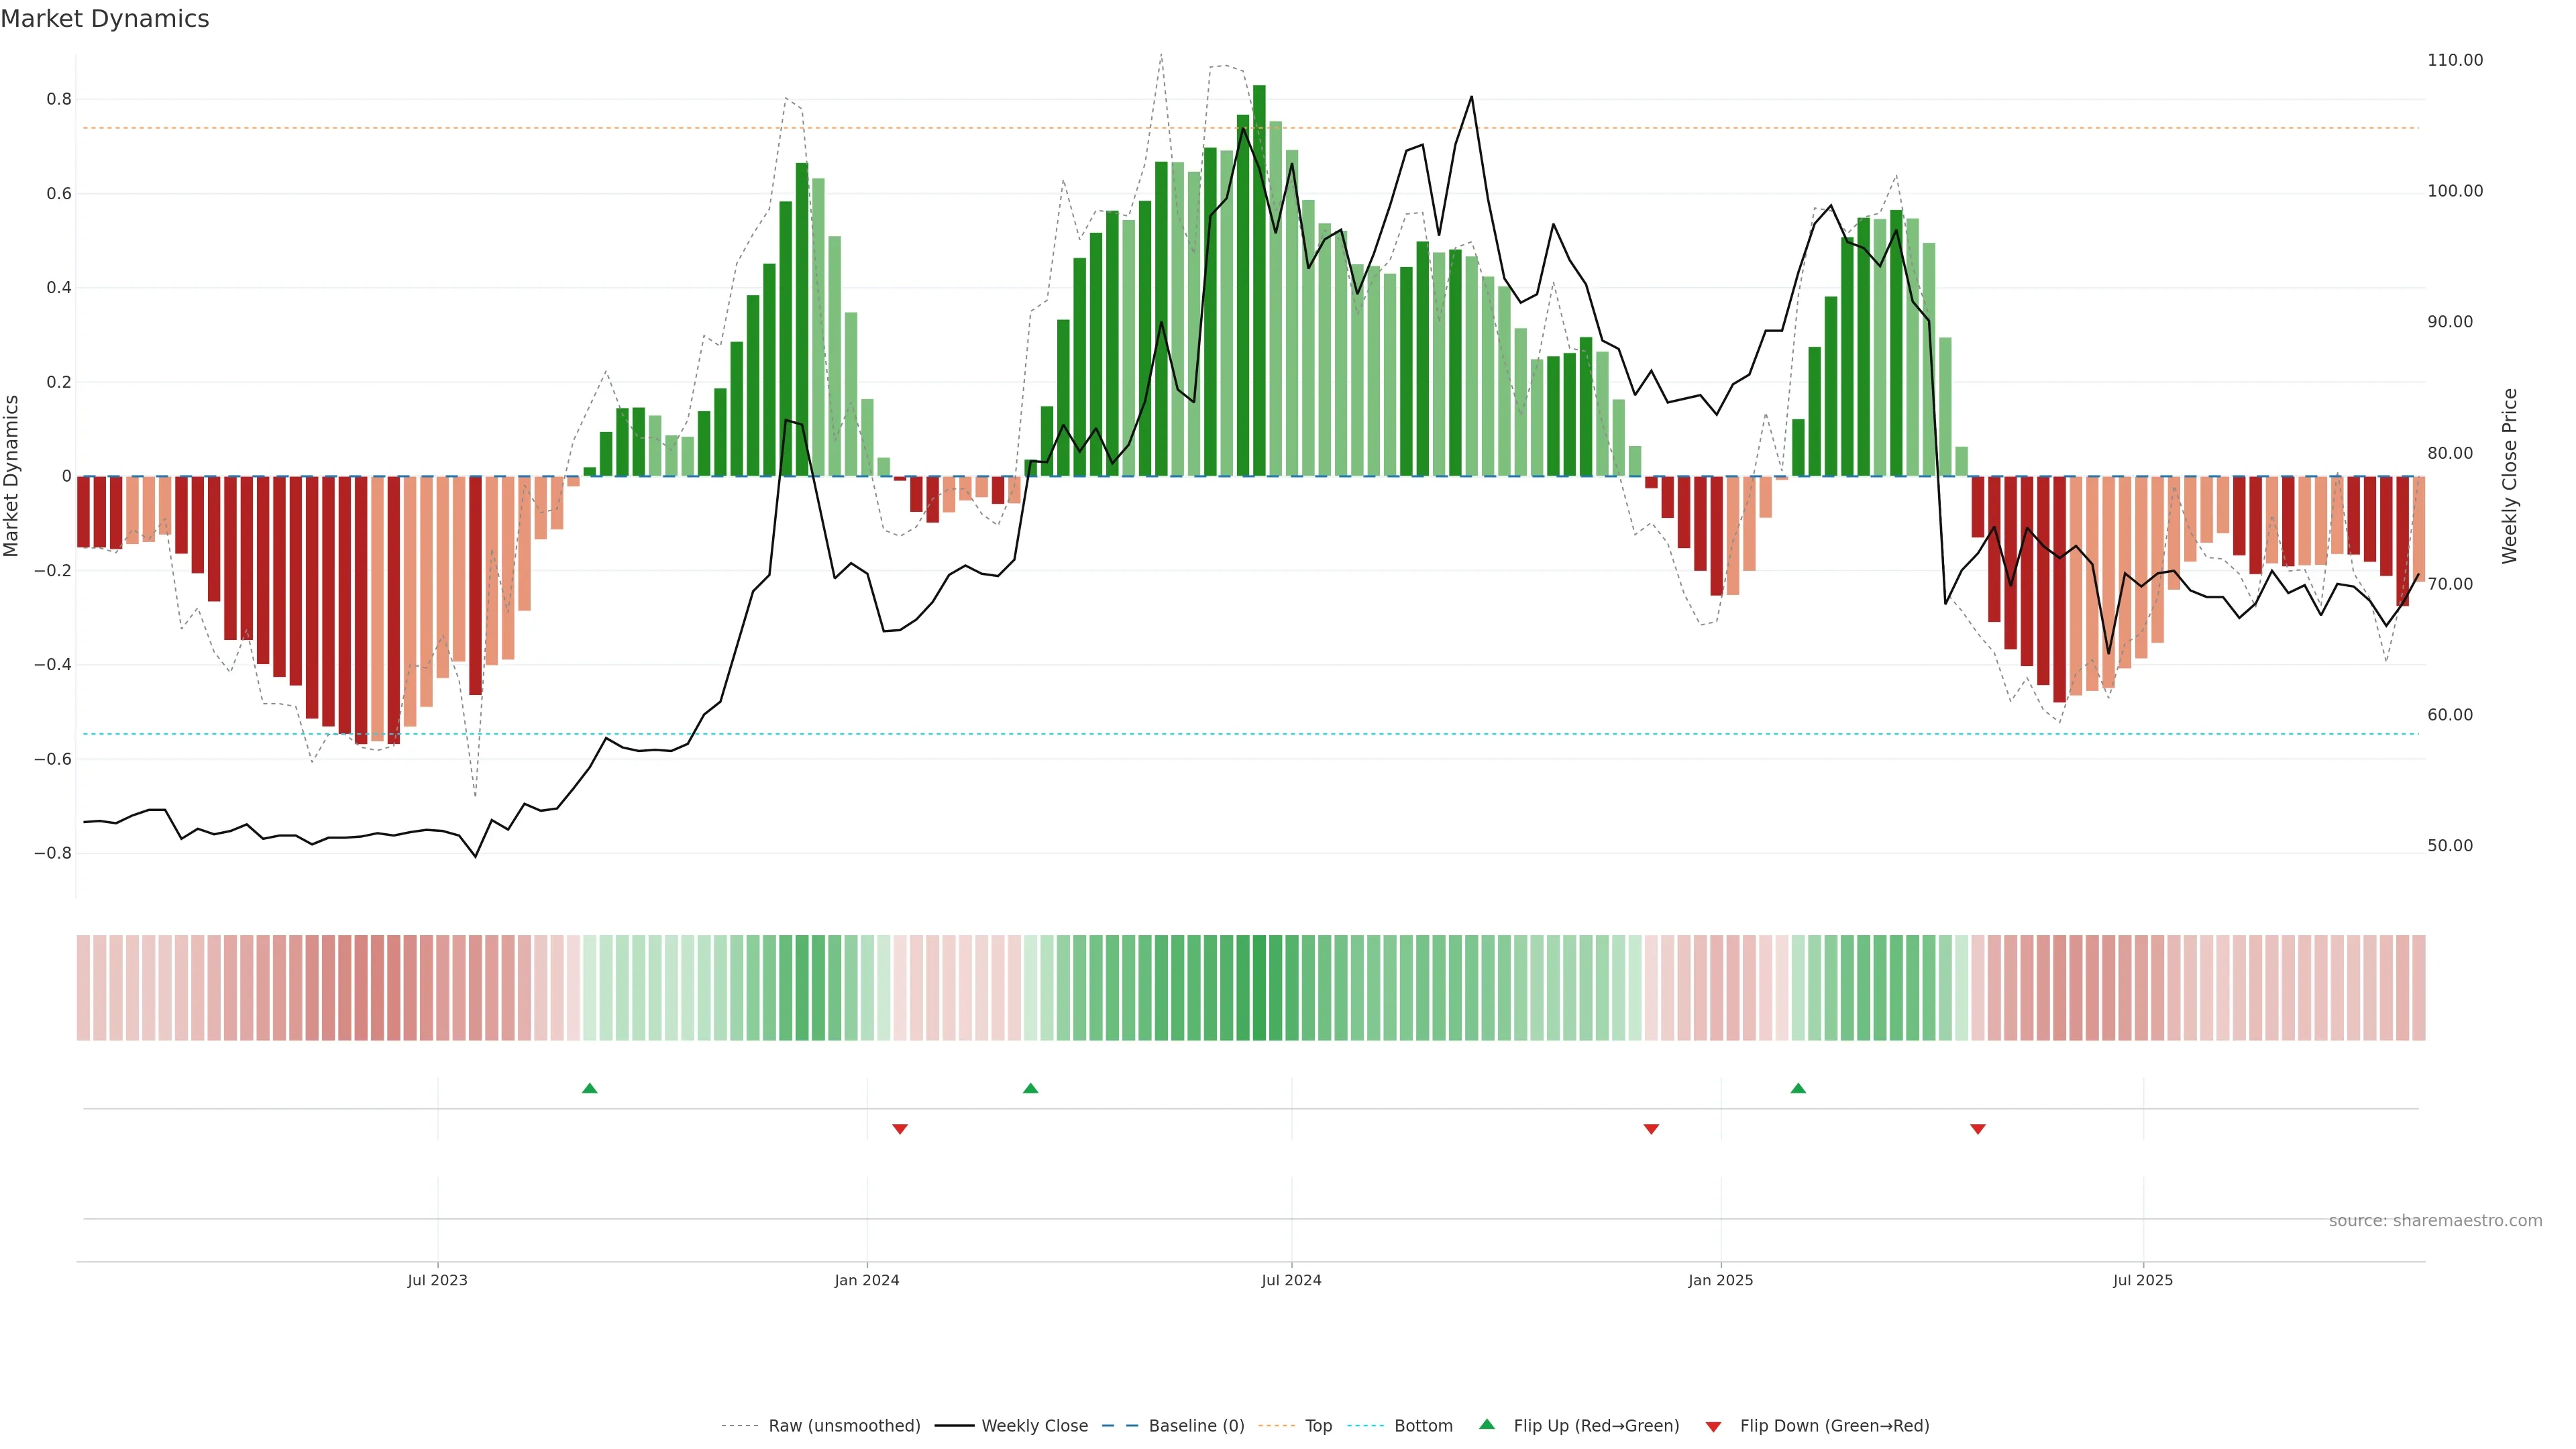This screenshot has width=2576, height=1449.
Task: Click the red Flip Down triangle just before Jan 2025
Action: [1651, 1129]
